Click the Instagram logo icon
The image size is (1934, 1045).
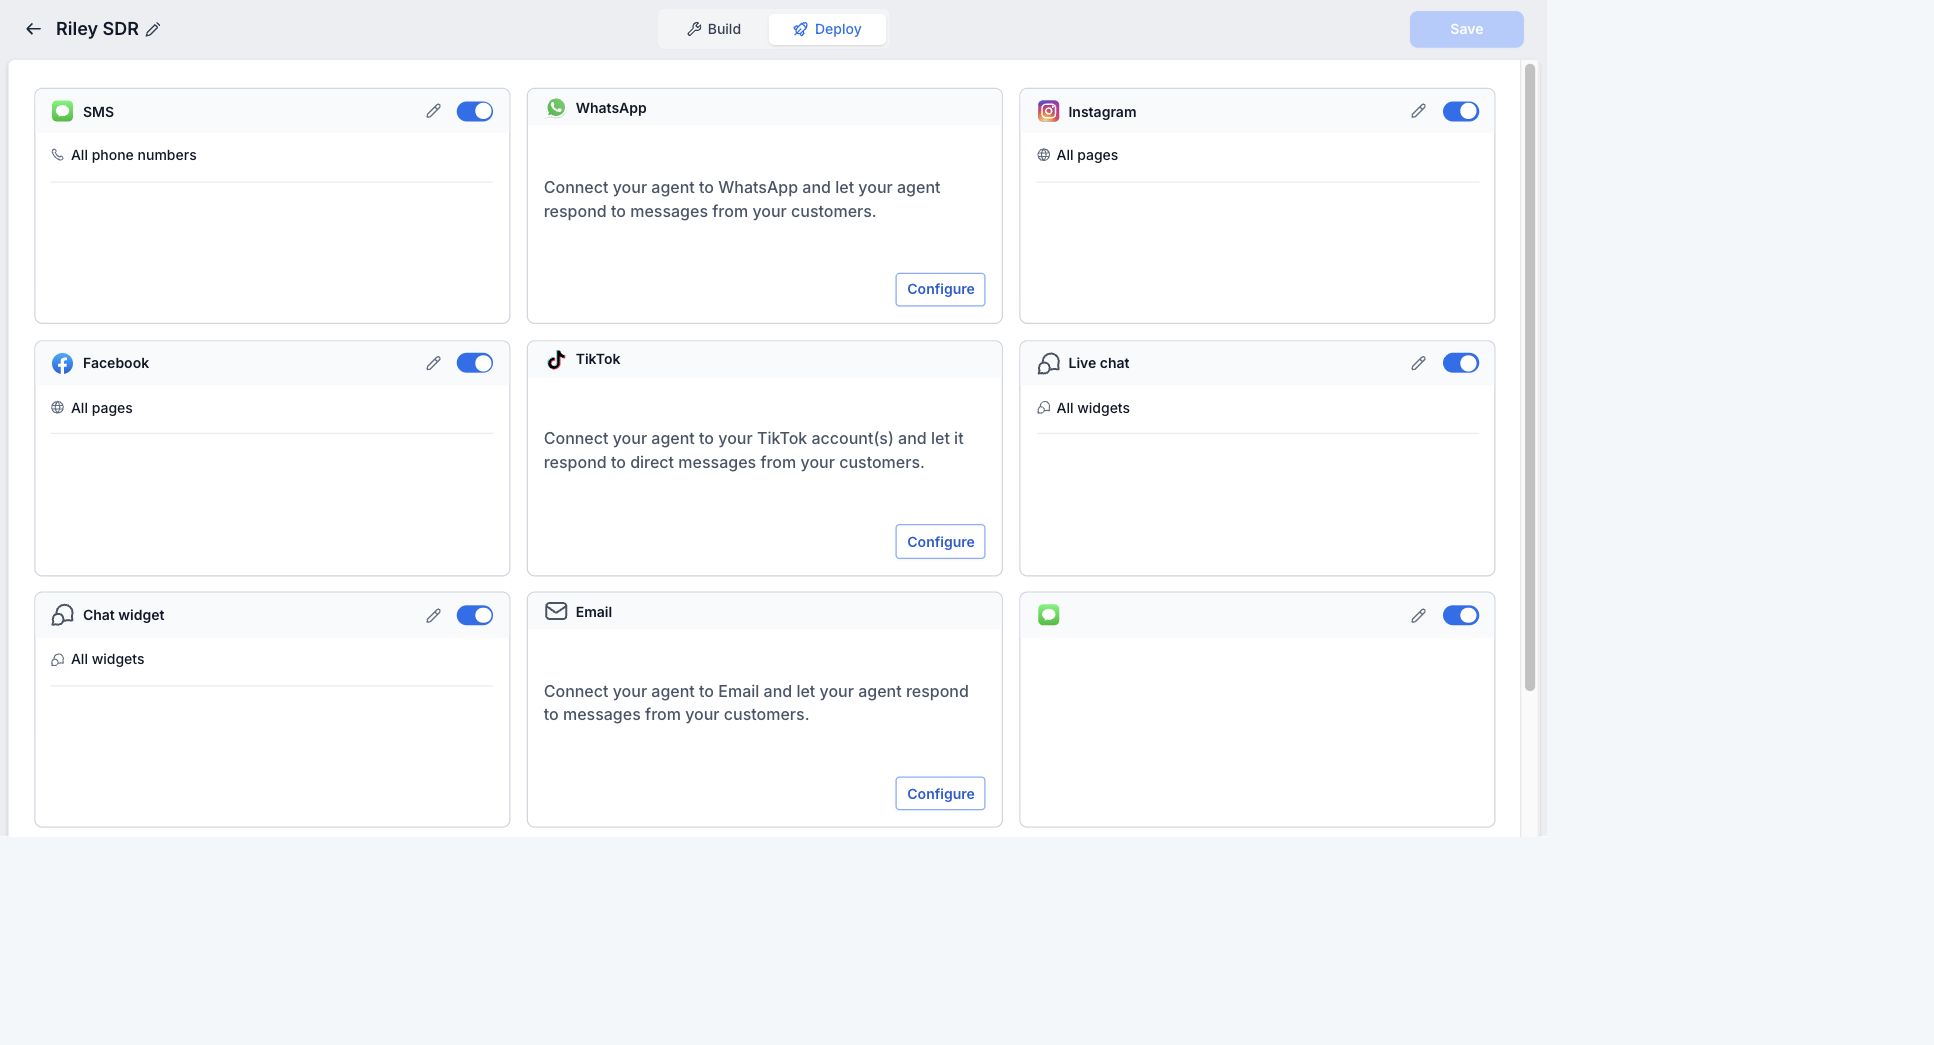click(x=1048, y=111)
